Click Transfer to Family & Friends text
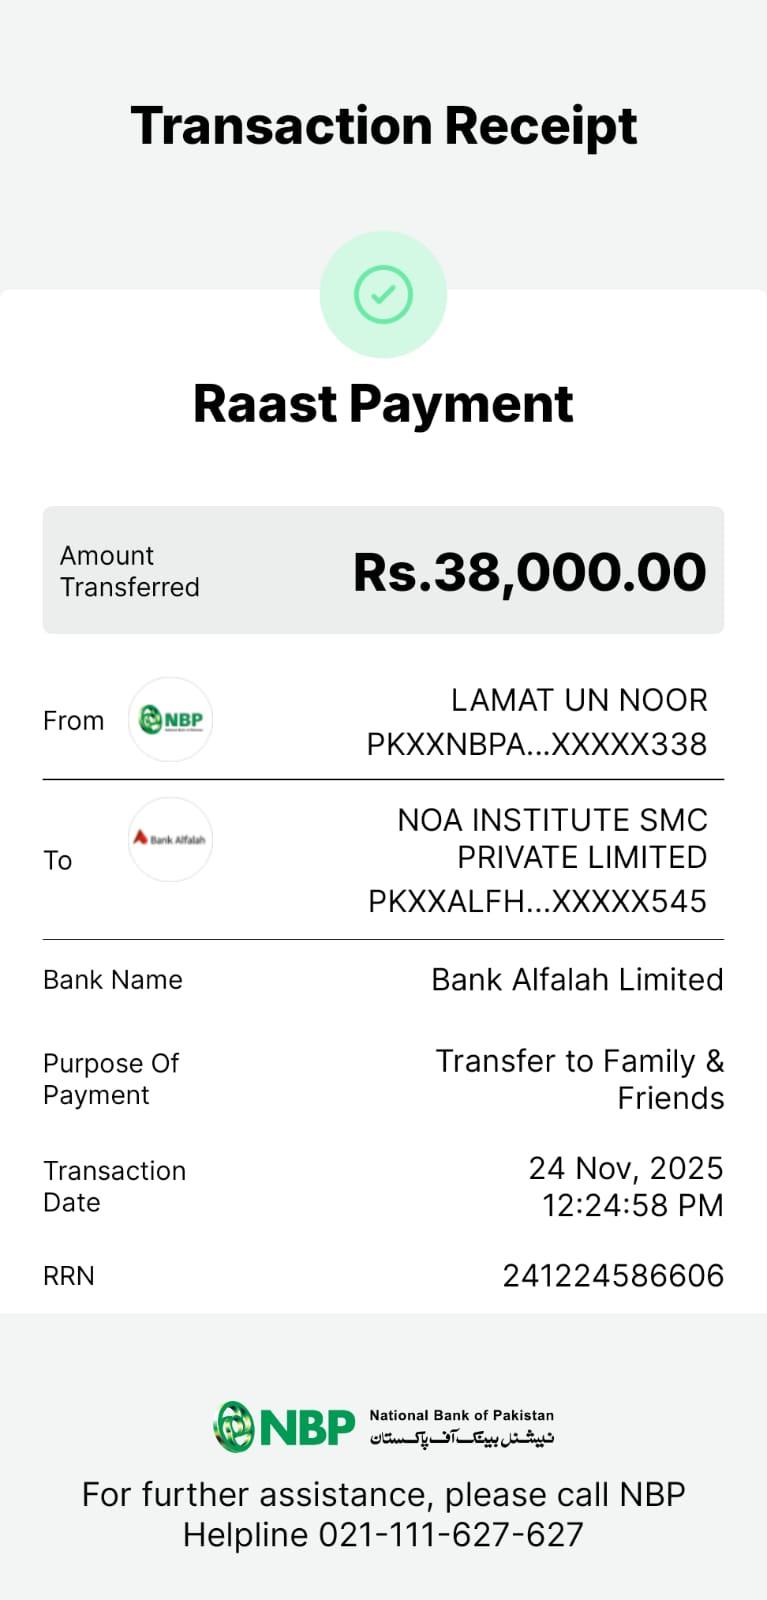The height and width of the screenshot is (1600, 767). (580, 1079)
